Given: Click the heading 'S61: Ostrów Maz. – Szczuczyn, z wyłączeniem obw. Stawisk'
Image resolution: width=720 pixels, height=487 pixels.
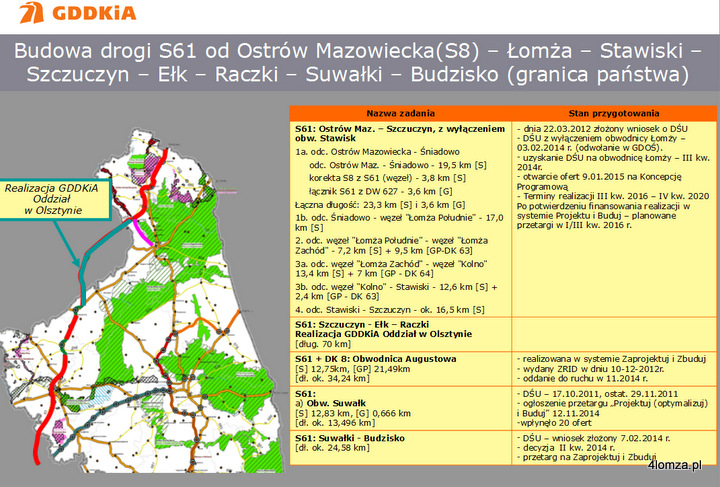Looking at the screenshot, I should (400, 134).
